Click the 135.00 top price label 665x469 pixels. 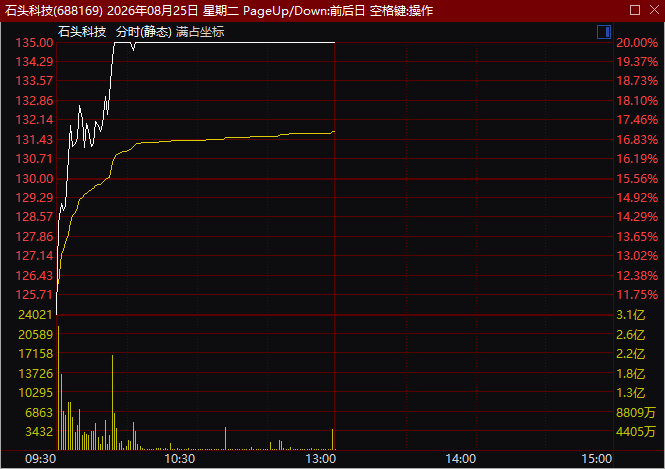pos(34,43)
